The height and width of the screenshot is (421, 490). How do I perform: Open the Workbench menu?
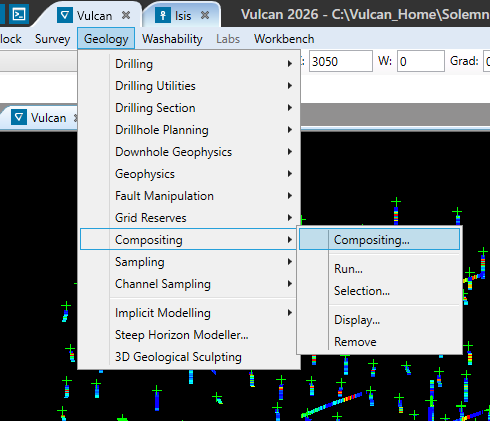click(x=284, y=39)
